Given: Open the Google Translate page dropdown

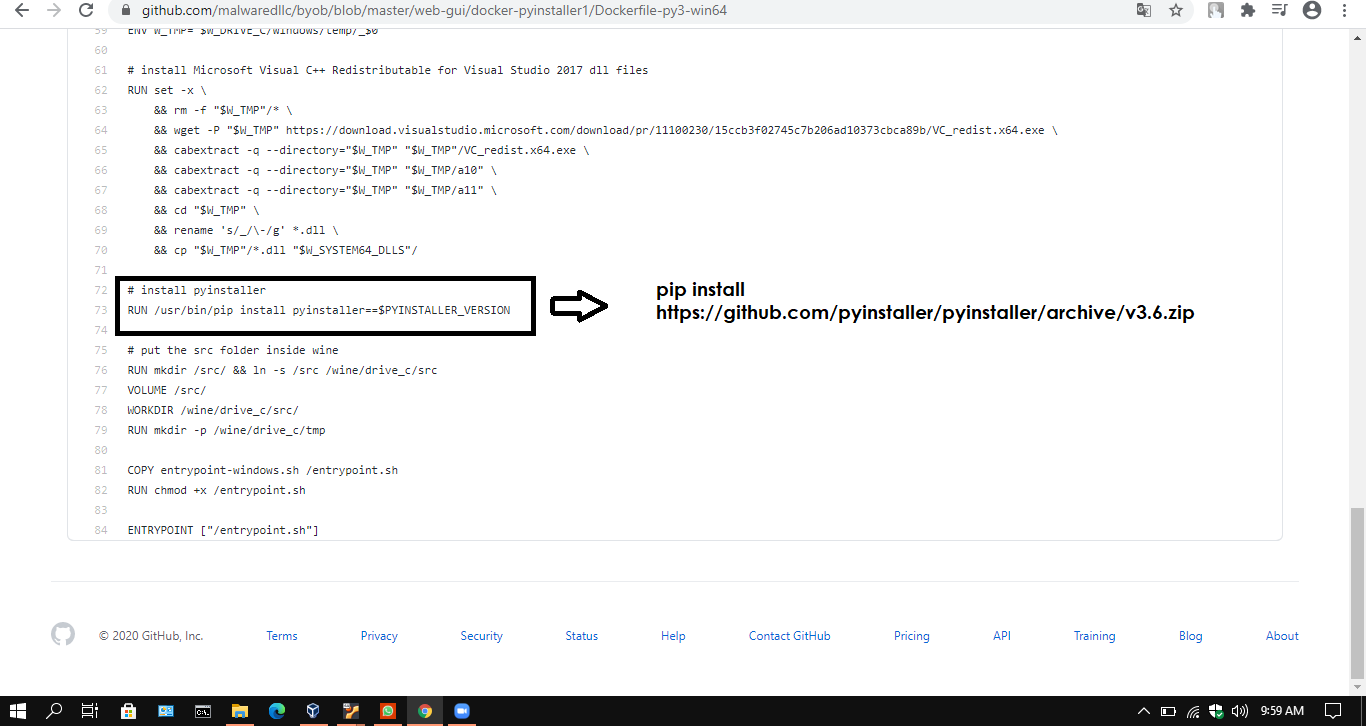Looking at the screenshot, I should point(1144,12).
